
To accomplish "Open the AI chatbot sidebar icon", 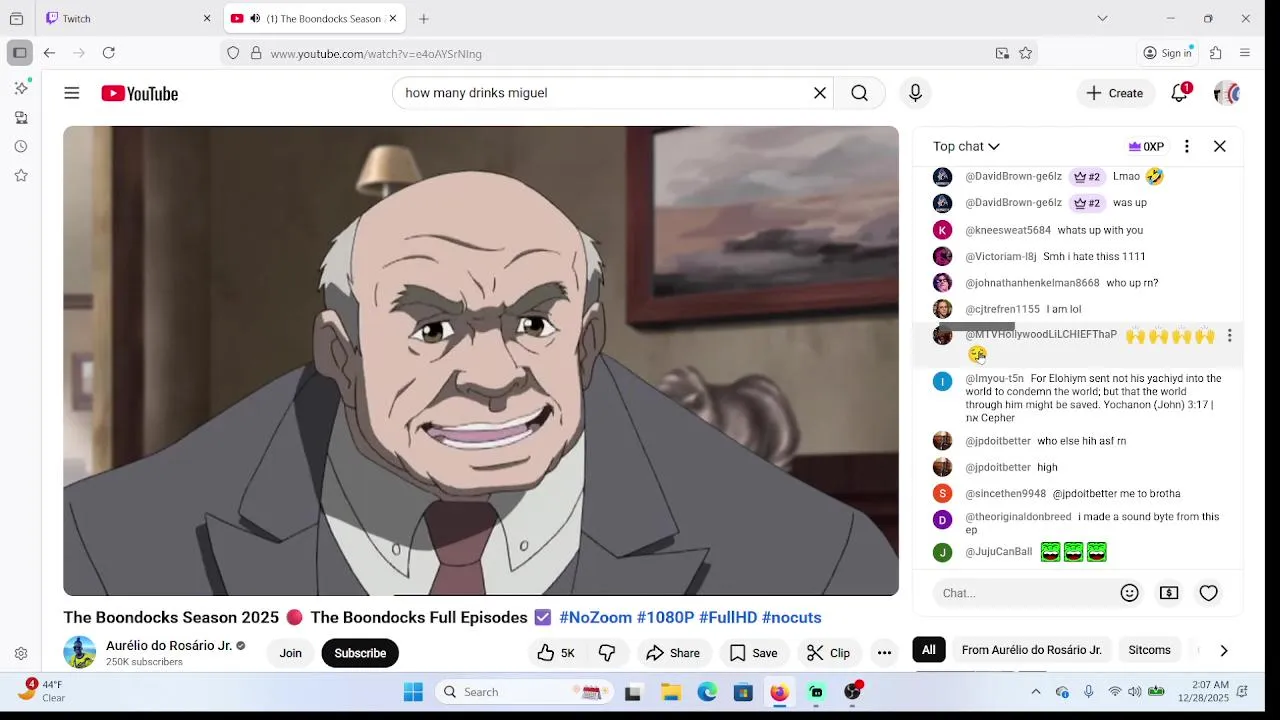I will point(21,88).
